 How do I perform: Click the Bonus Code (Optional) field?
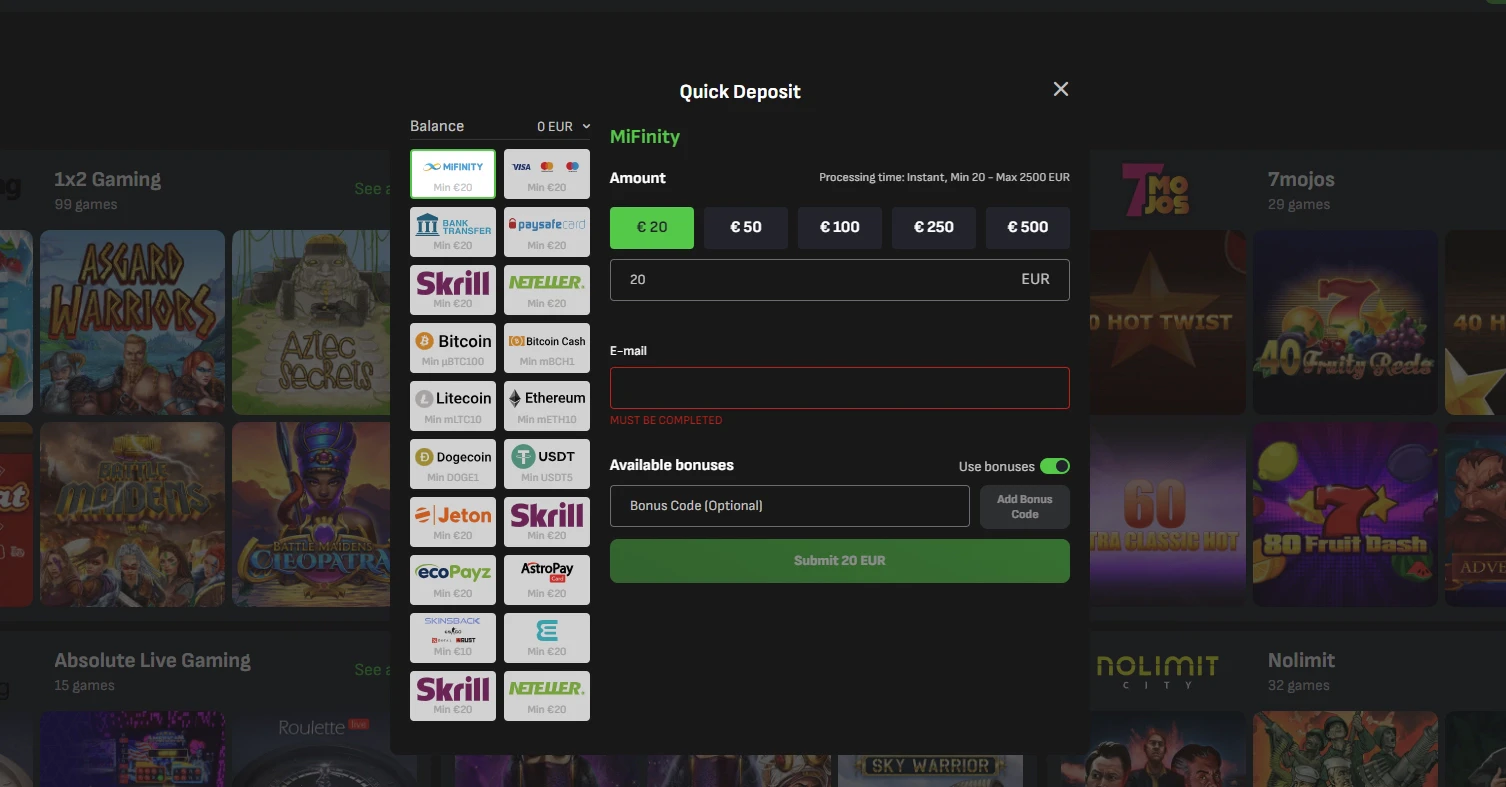pyautogui.click(x=790, y=506)
